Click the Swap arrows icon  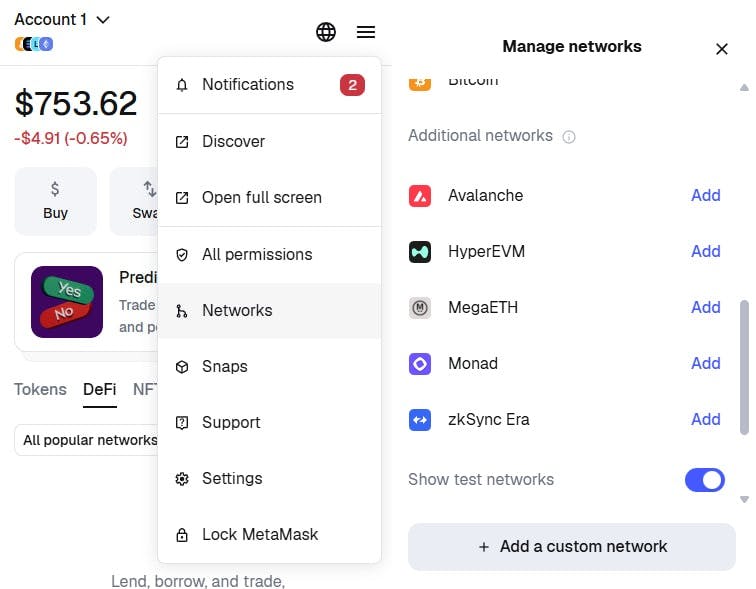pyautogui.click(x=150, y=188)
